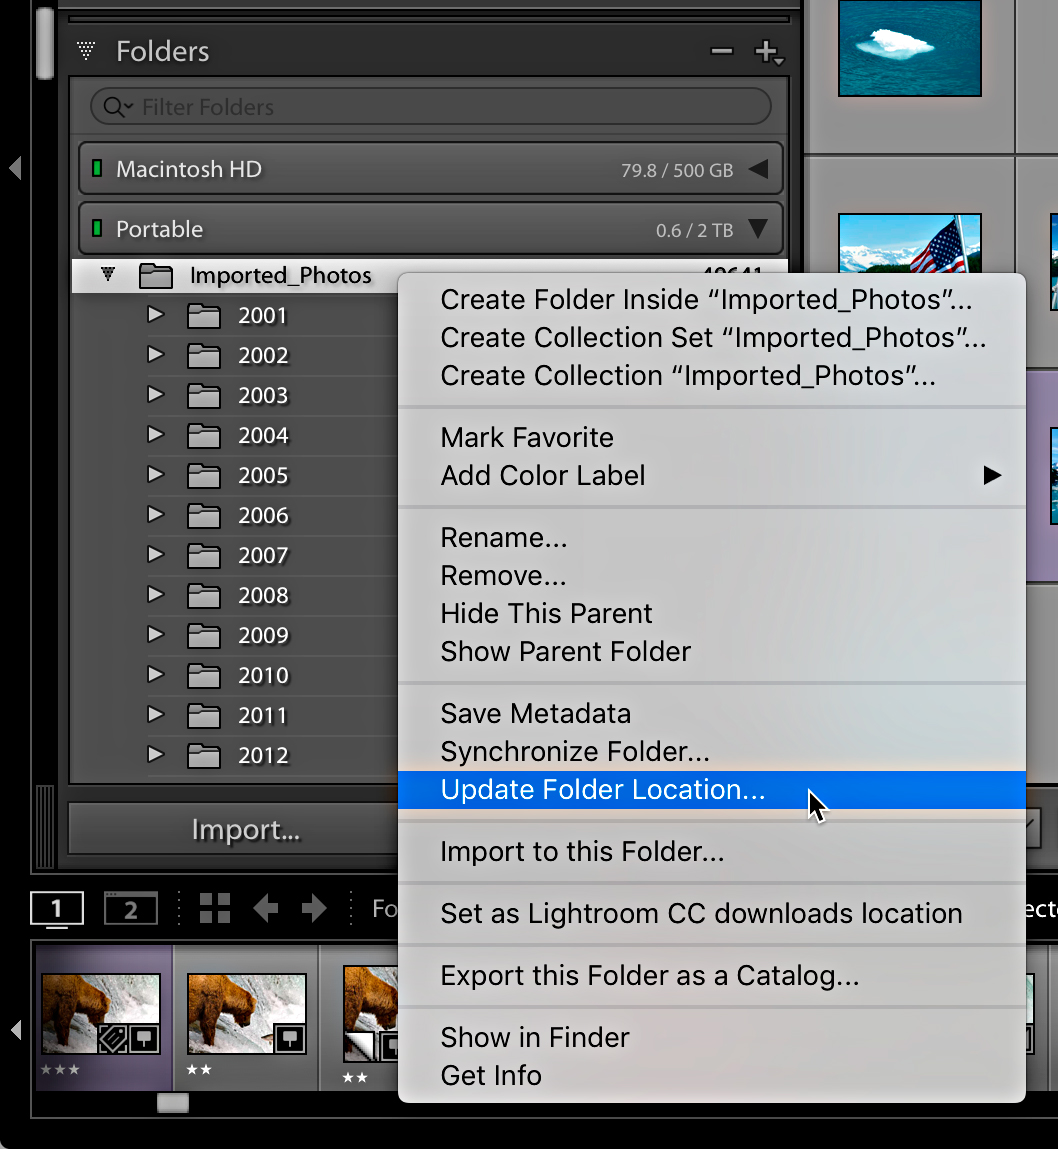Click the plus icon in the Folders panel header
The image size is (1058, 1149).
[x=768, y=51]
